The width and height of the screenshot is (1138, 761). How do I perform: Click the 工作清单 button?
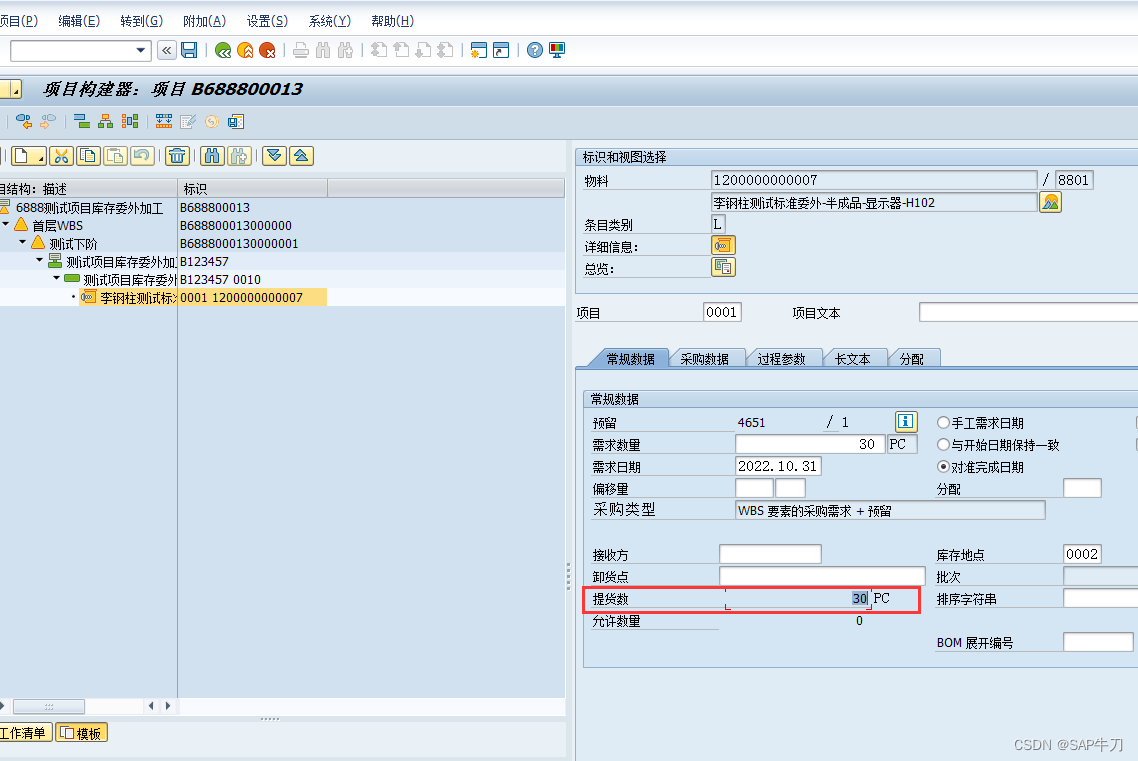[x=25, y=733]
